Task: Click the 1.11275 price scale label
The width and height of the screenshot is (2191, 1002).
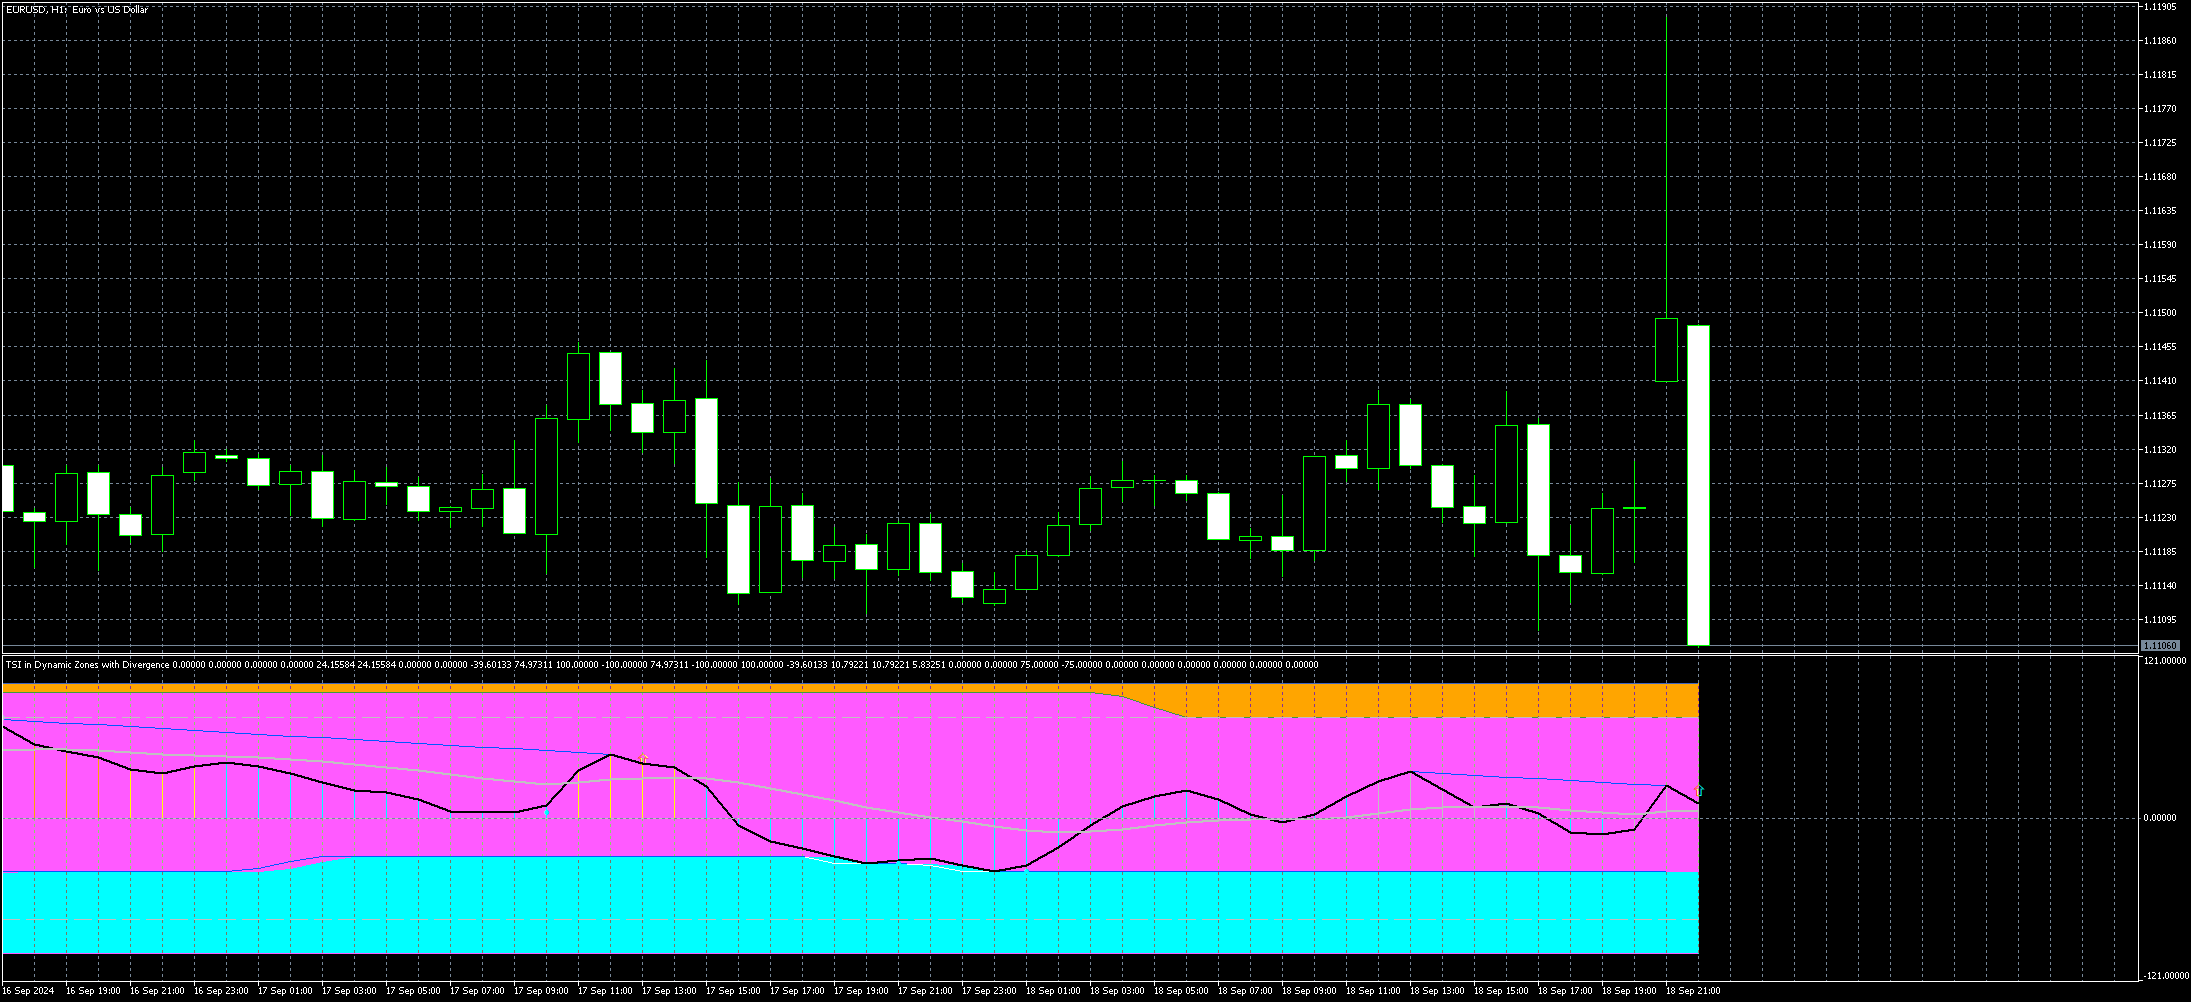Action: coord(2160,484)
